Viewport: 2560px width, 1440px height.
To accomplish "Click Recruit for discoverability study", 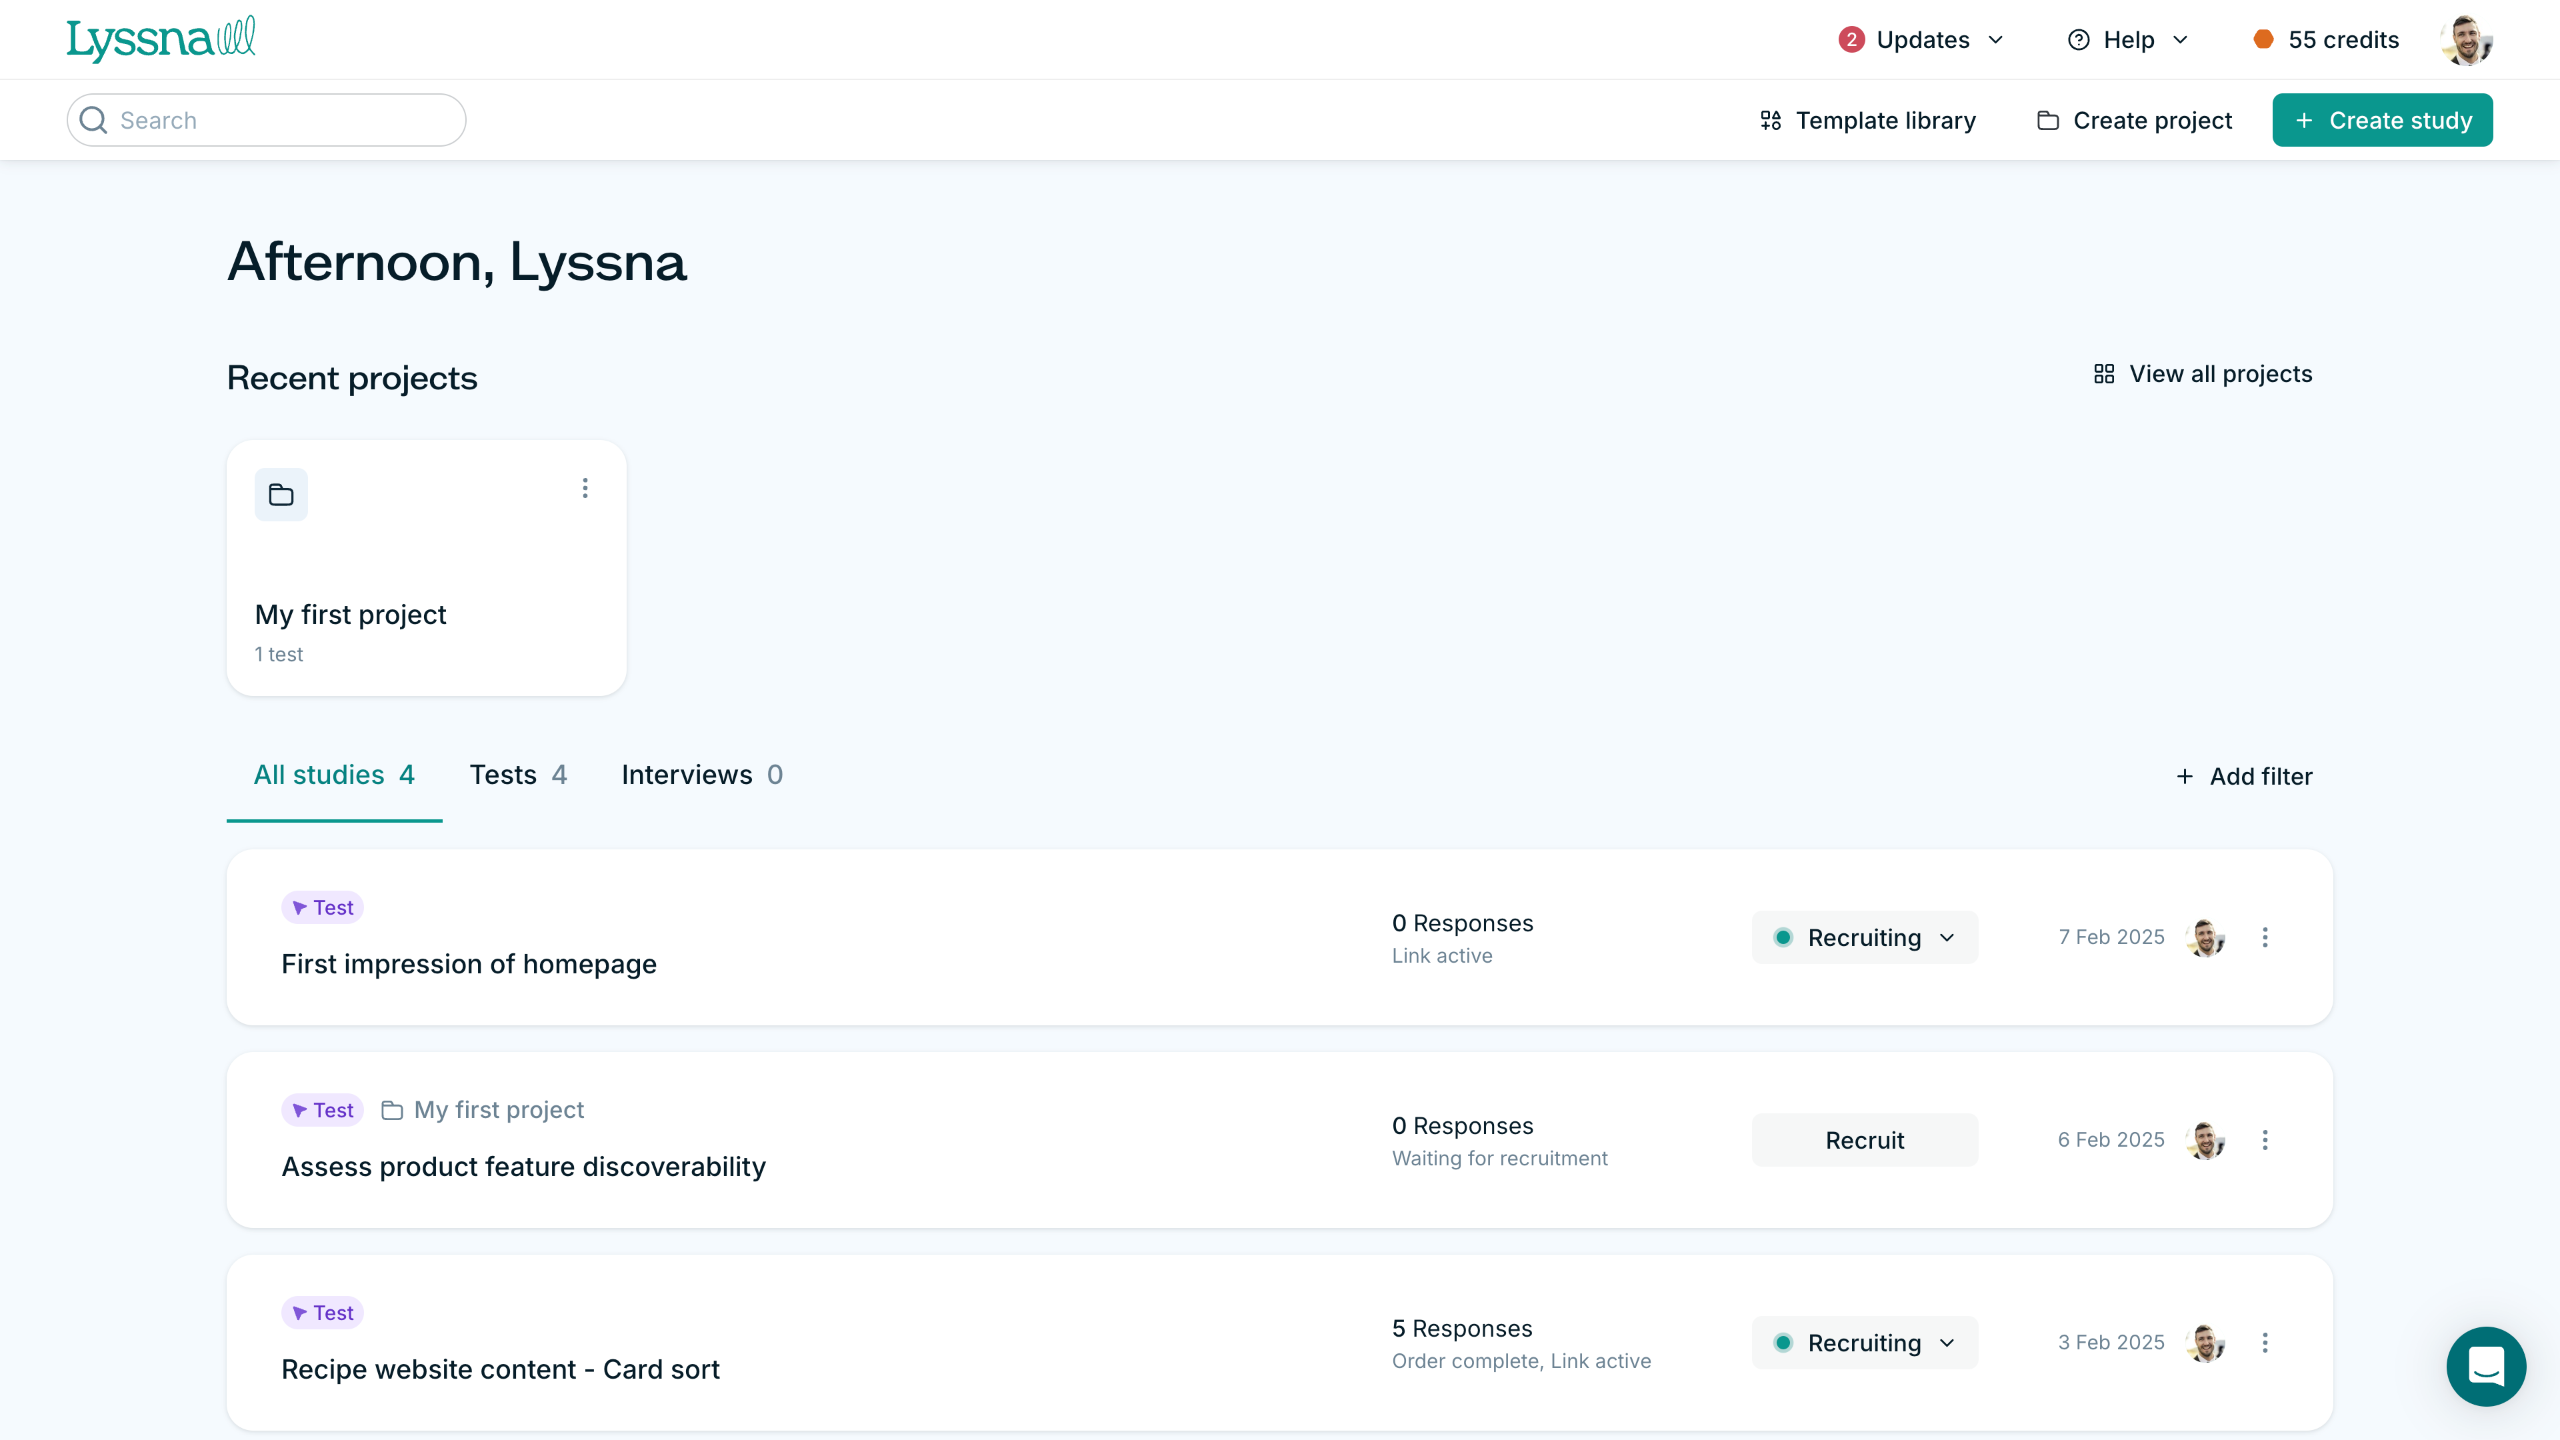I will 1865,1140.
